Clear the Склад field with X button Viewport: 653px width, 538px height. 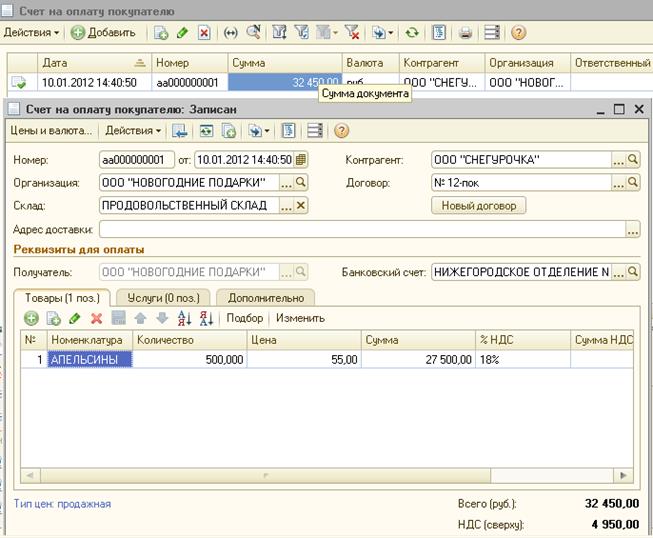[300, 205]
